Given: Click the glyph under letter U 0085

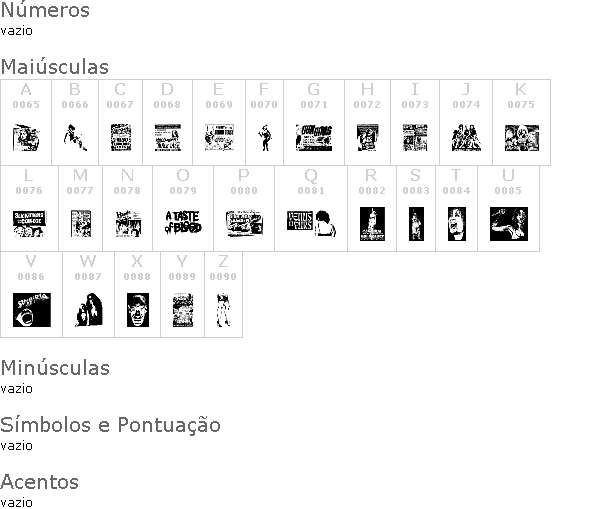Looking at the screenshot, I should [x=509, y=224].
